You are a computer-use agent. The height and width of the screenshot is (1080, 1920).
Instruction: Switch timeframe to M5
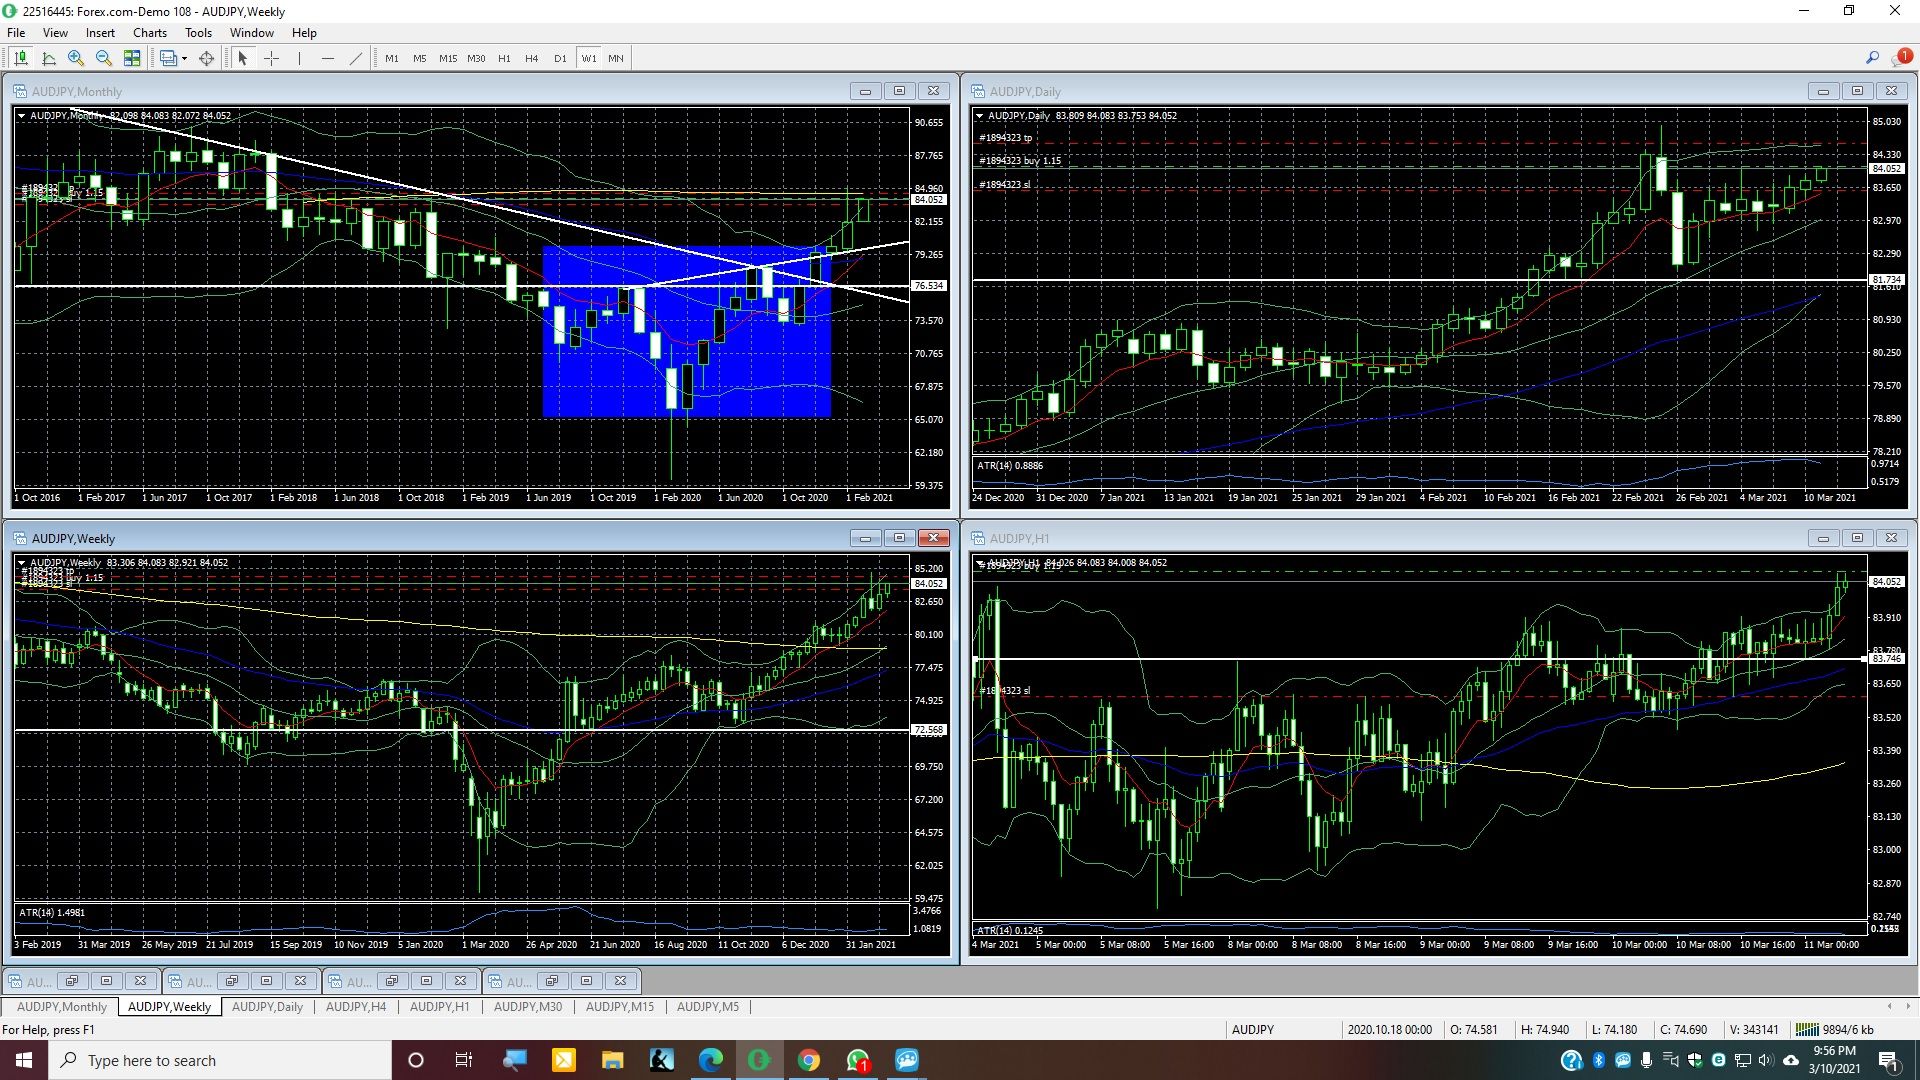(420, 58)
